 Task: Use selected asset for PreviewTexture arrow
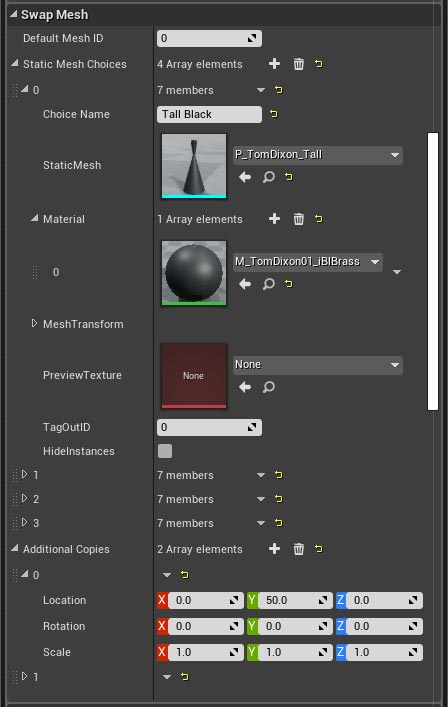pos(245,387)
